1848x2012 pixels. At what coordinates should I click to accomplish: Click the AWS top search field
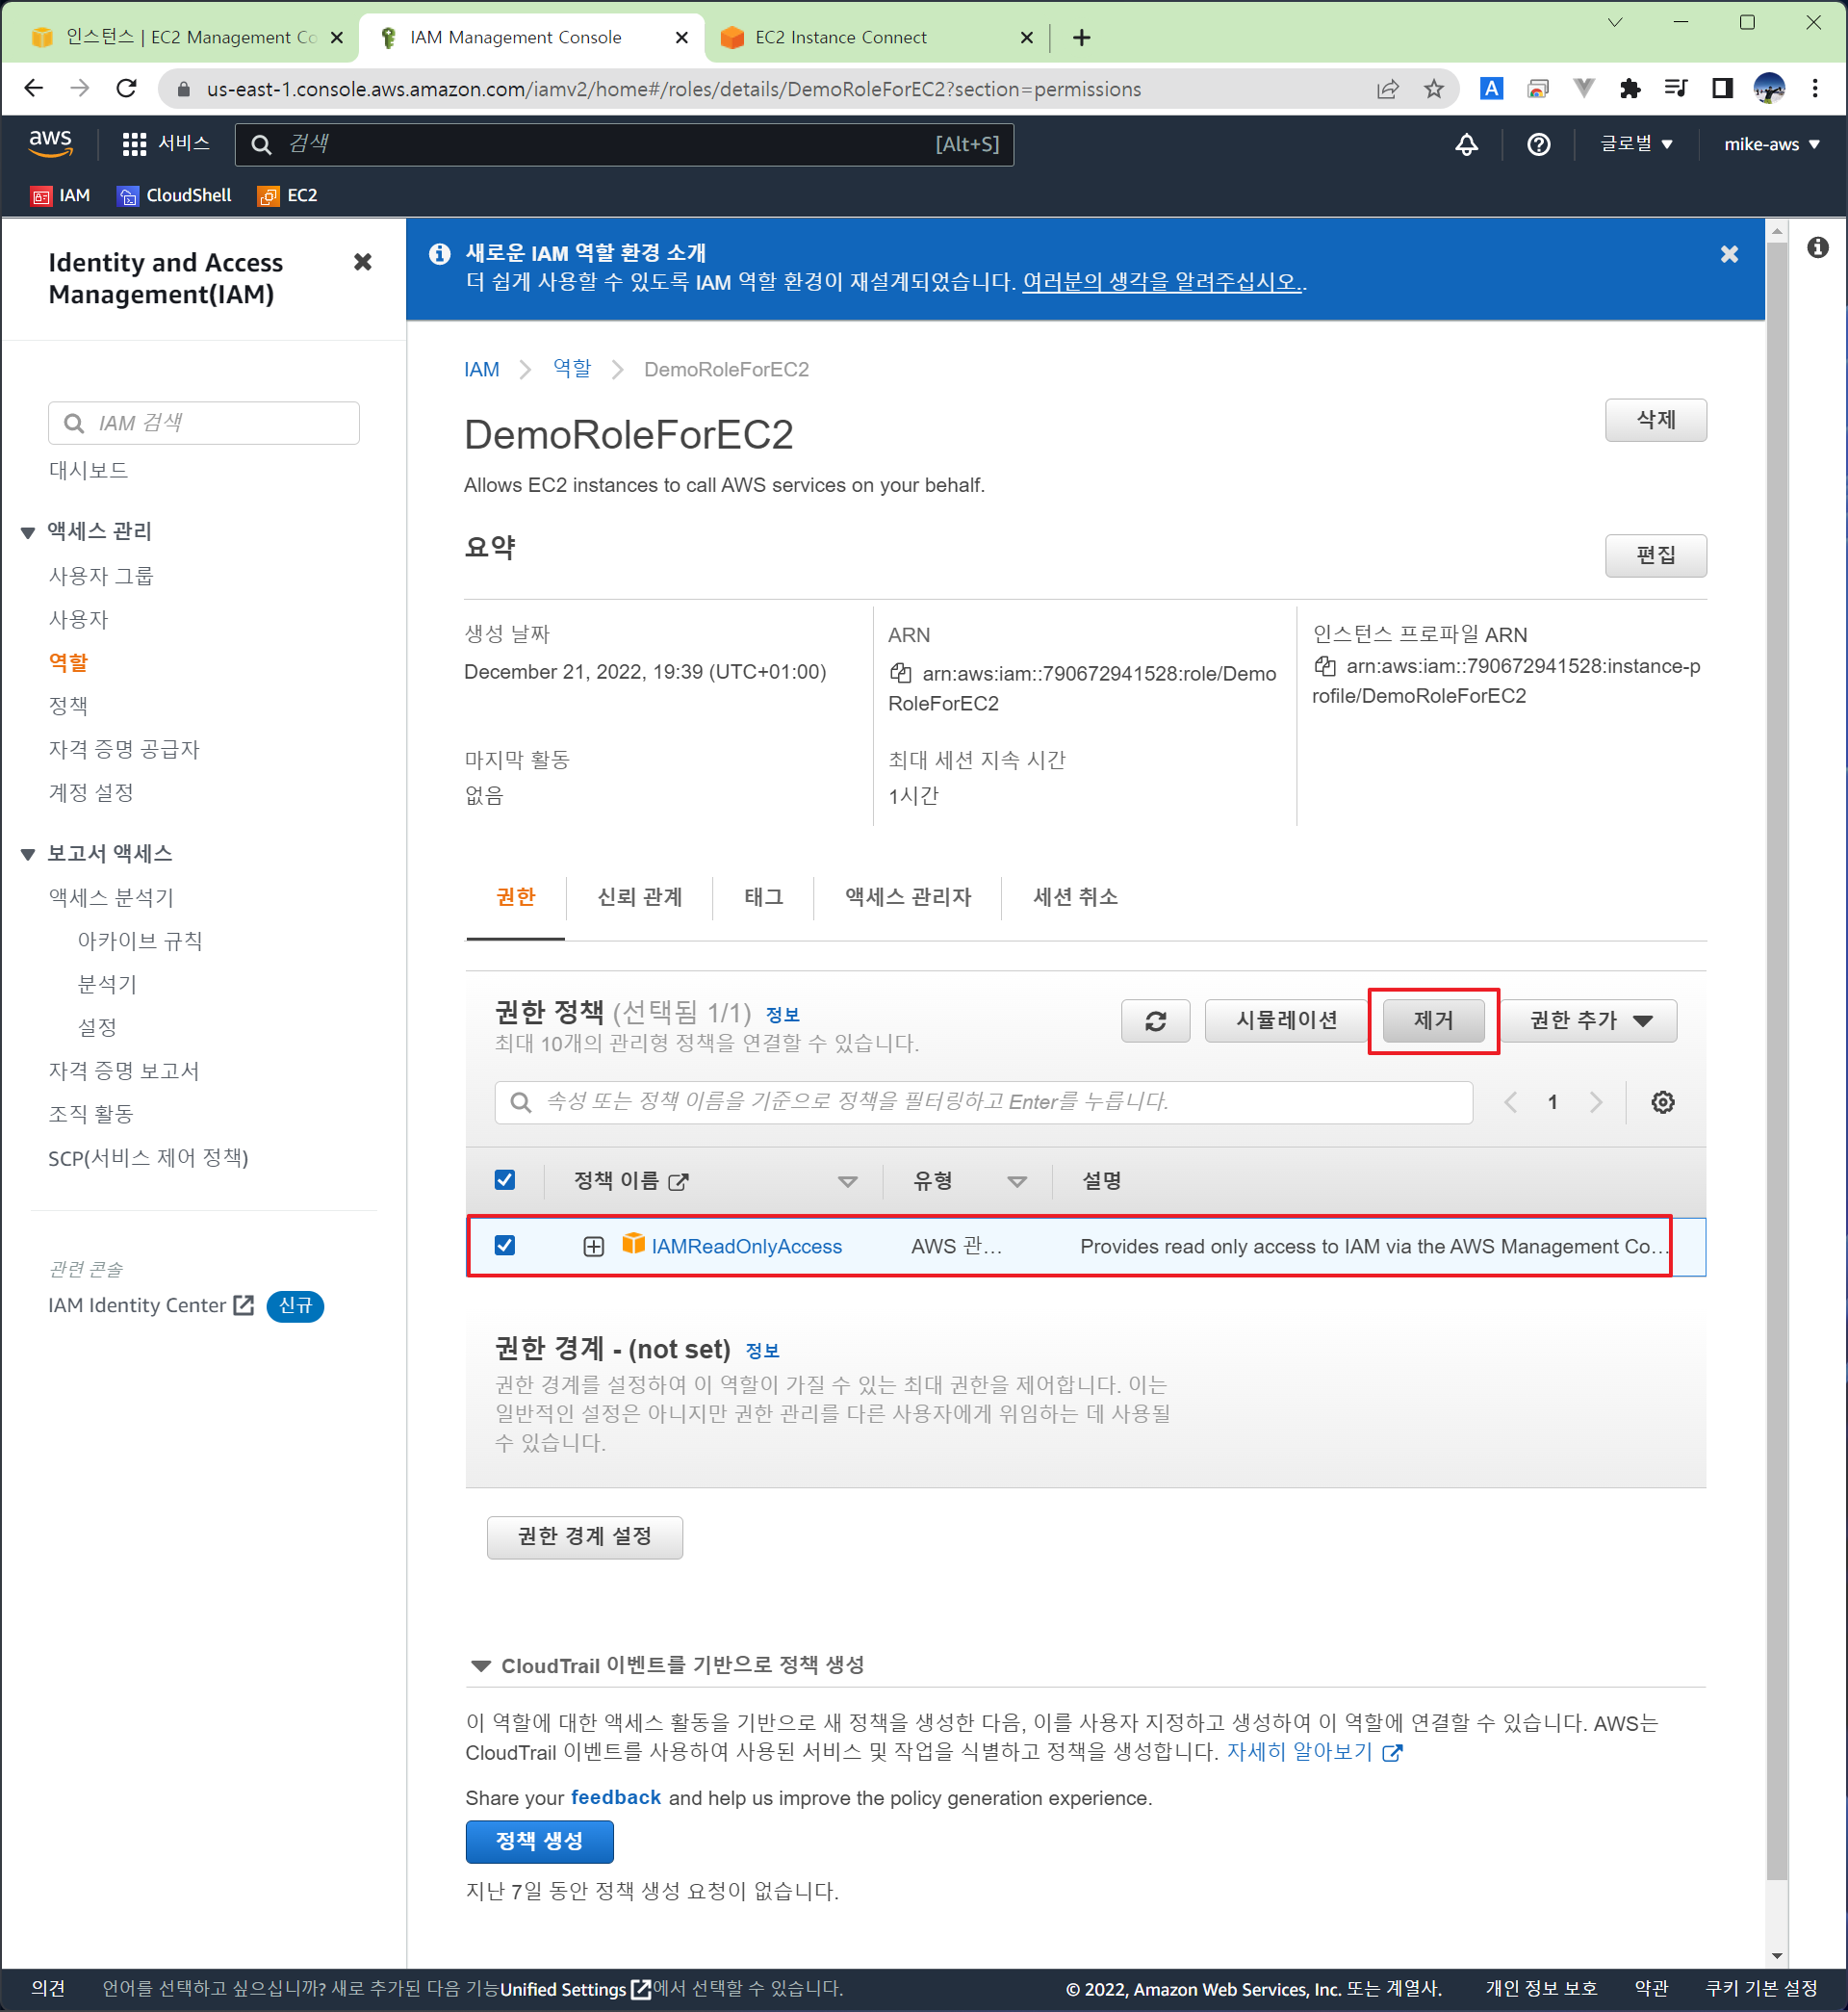point(624,144)
